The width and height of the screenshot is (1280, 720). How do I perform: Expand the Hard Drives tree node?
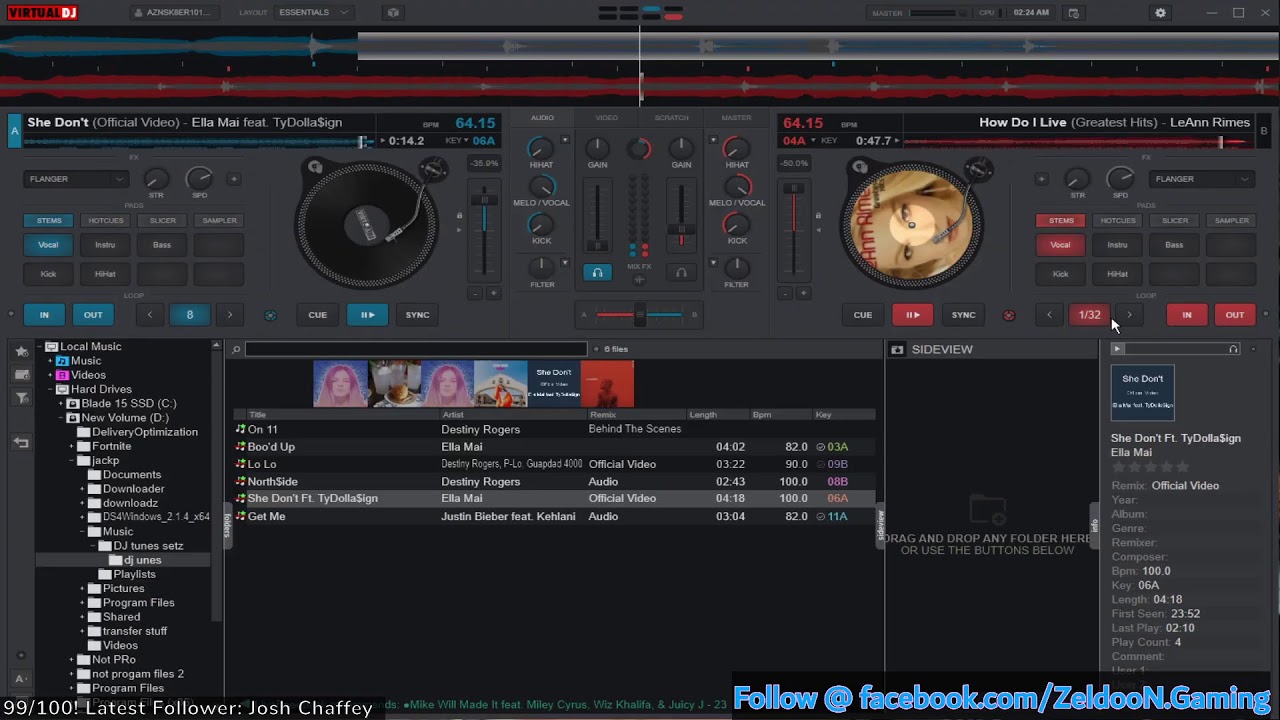coord(50,389)
